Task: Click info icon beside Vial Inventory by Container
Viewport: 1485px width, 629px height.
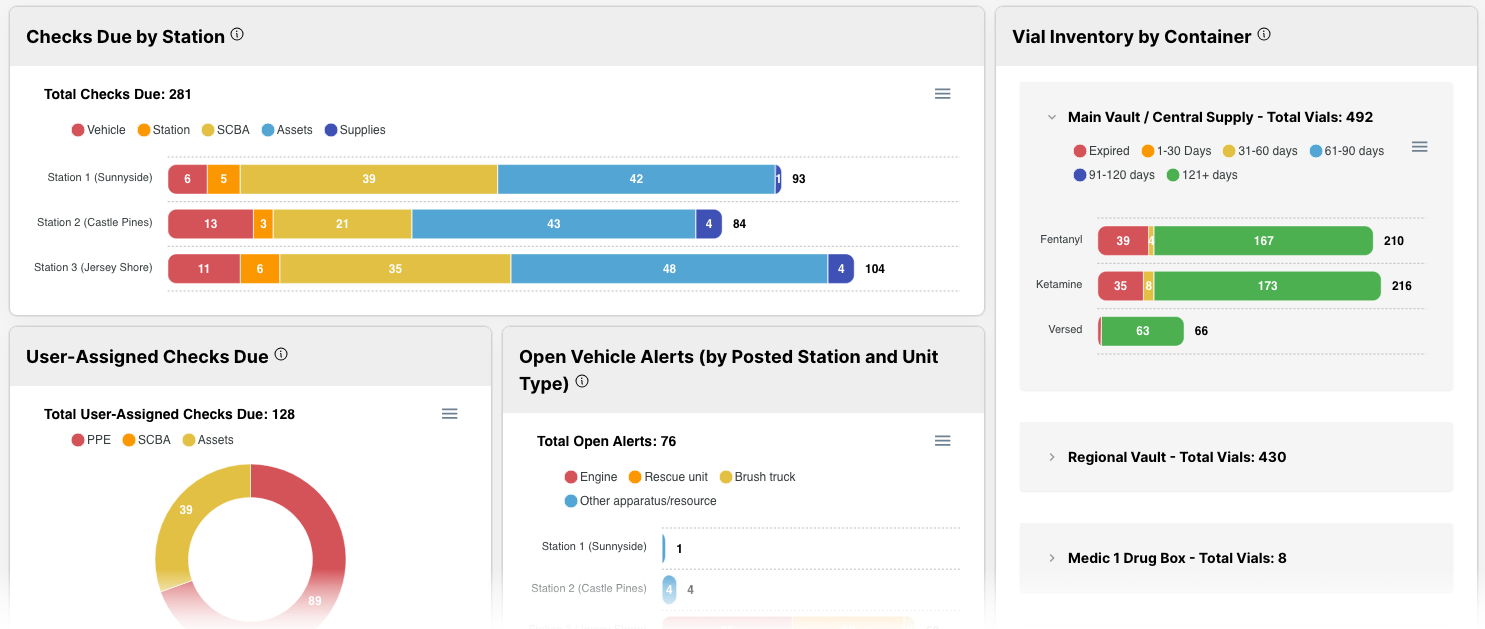Action: point(1264,35)
